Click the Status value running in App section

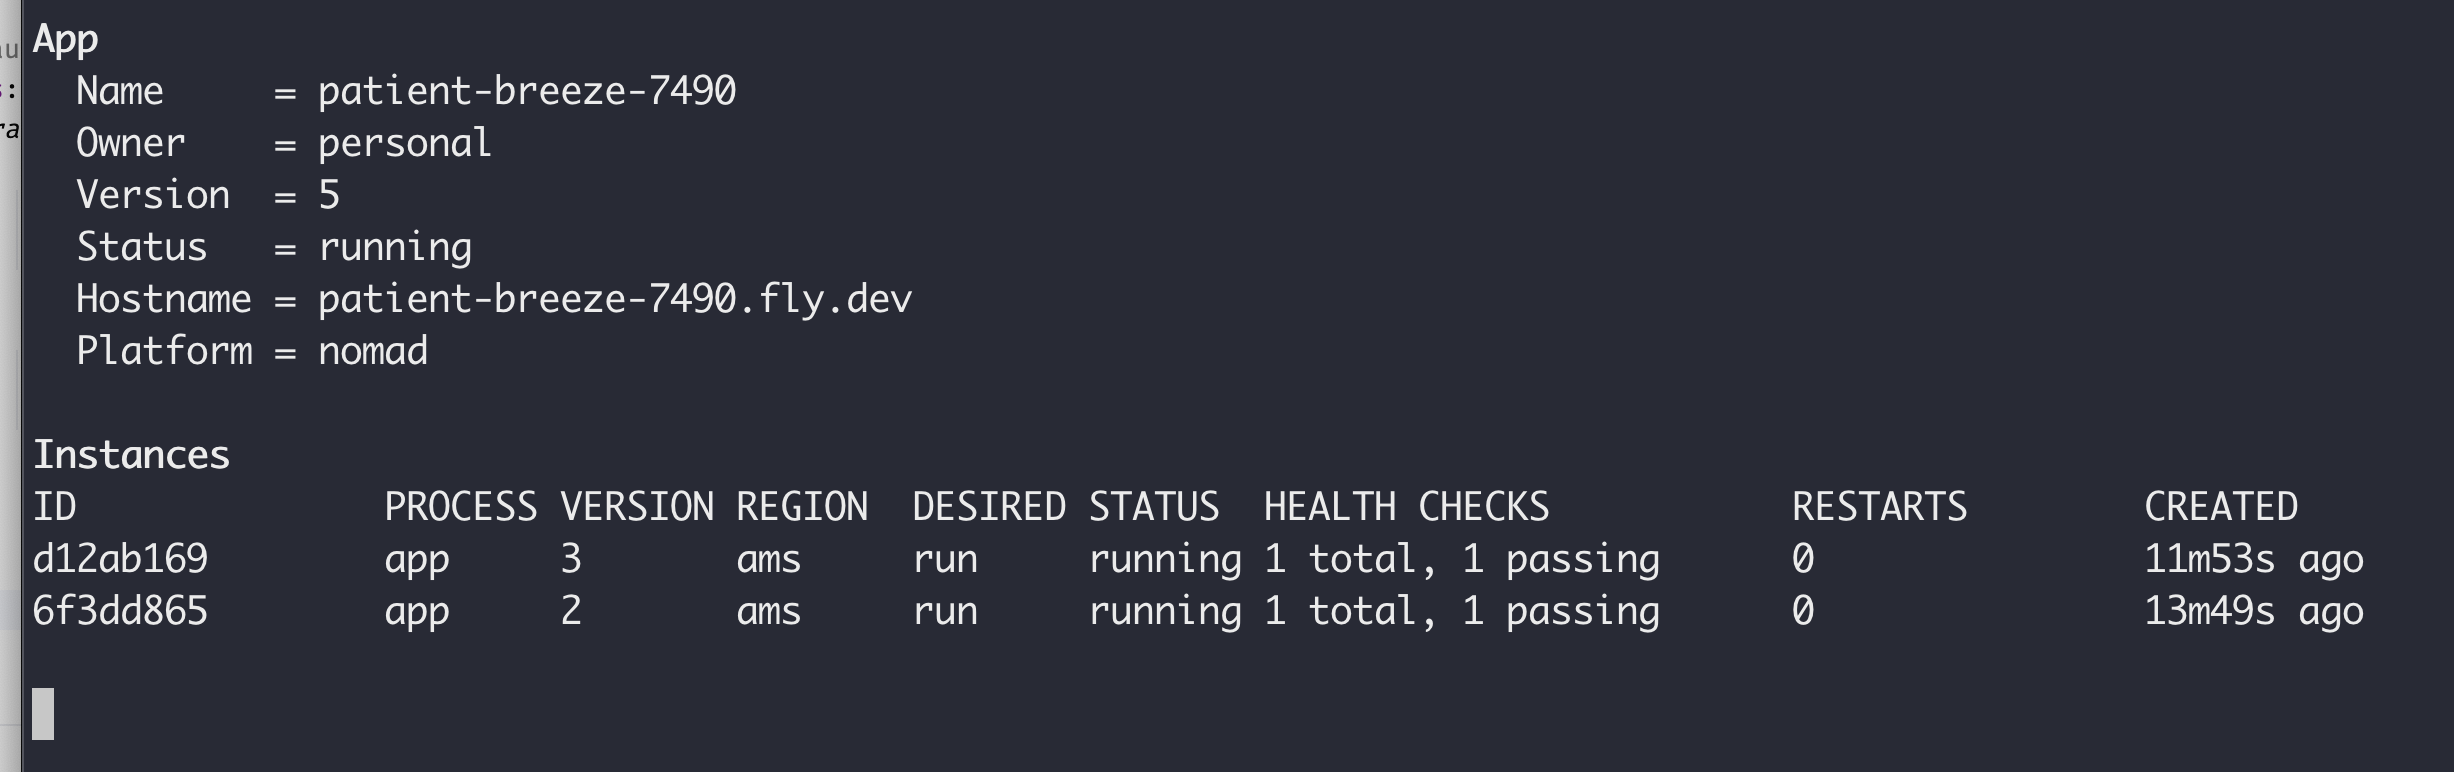(x=394, y=247)
